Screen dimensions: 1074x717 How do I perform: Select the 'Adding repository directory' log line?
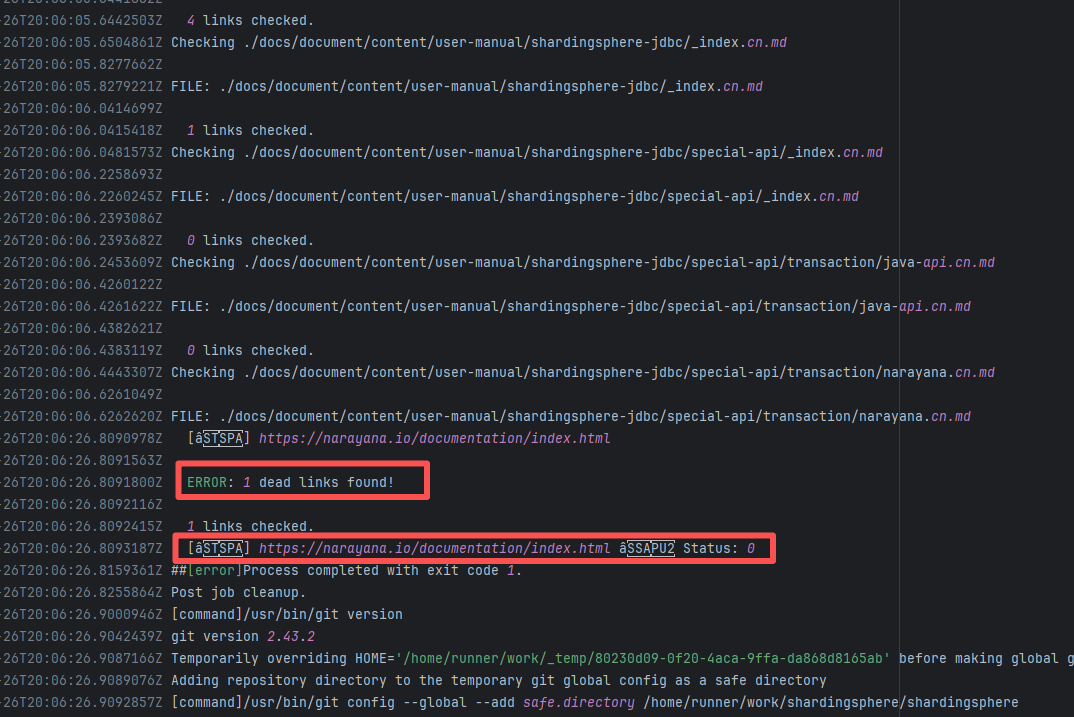(x=498, y=680)
